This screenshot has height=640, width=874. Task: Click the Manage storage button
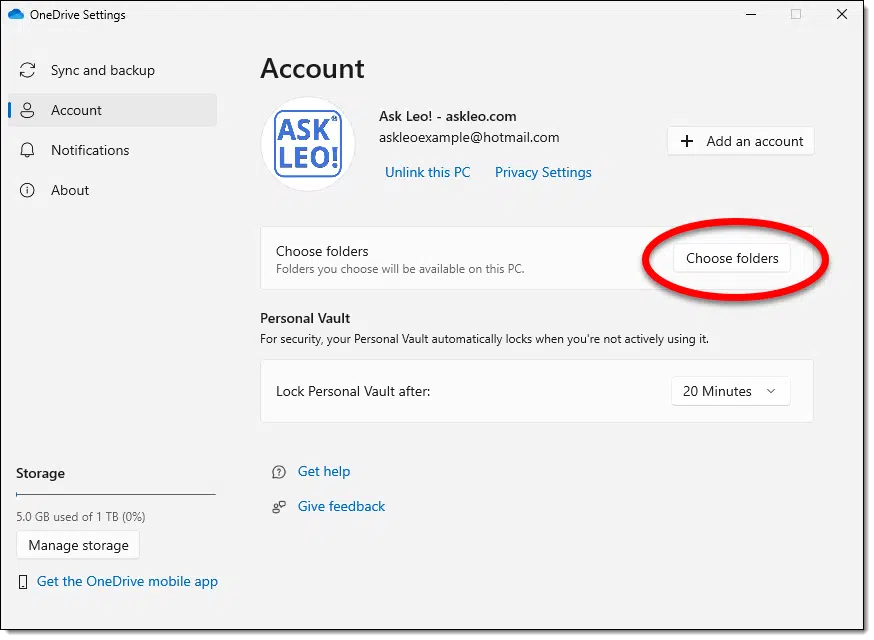pos(78,545)
